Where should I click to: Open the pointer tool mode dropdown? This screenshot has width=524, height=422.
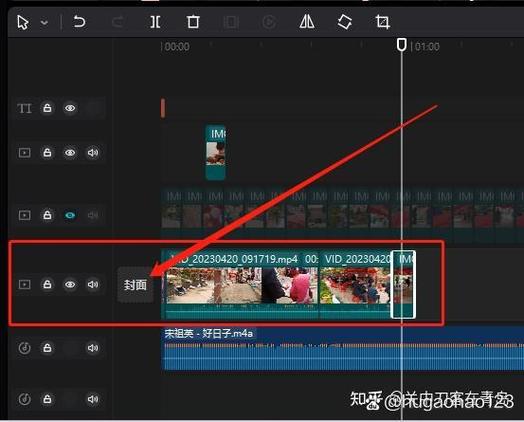tap(44, 23)
